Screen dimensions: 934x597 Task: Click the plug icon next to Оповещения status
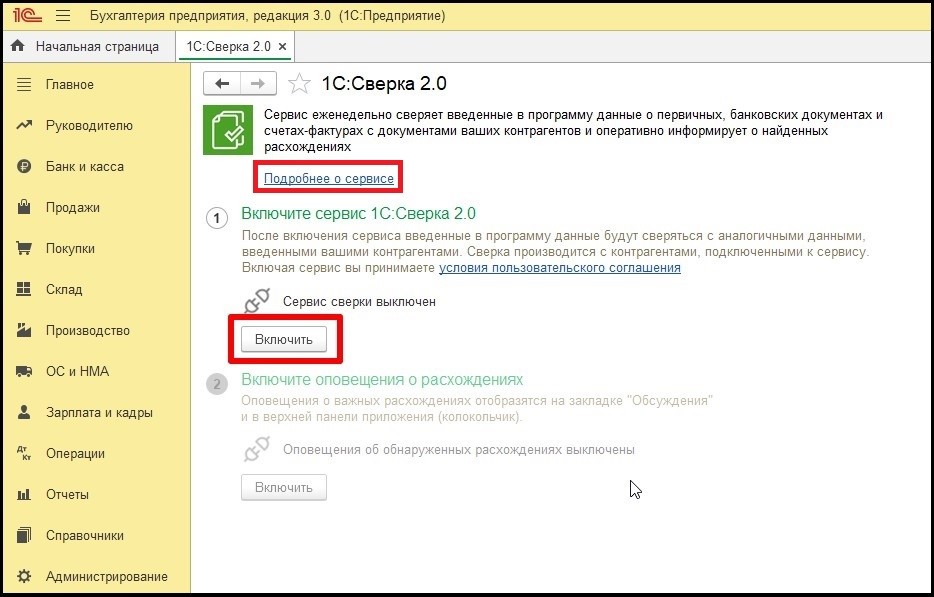tap(257, 449)
